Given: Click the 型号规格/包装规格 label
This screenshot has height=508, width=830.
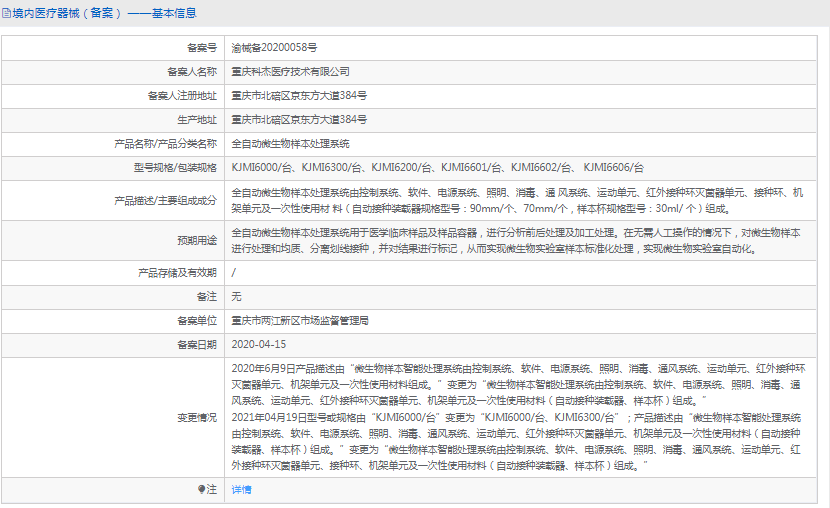Looking at the screenshot, I should (x=175, y=168).
